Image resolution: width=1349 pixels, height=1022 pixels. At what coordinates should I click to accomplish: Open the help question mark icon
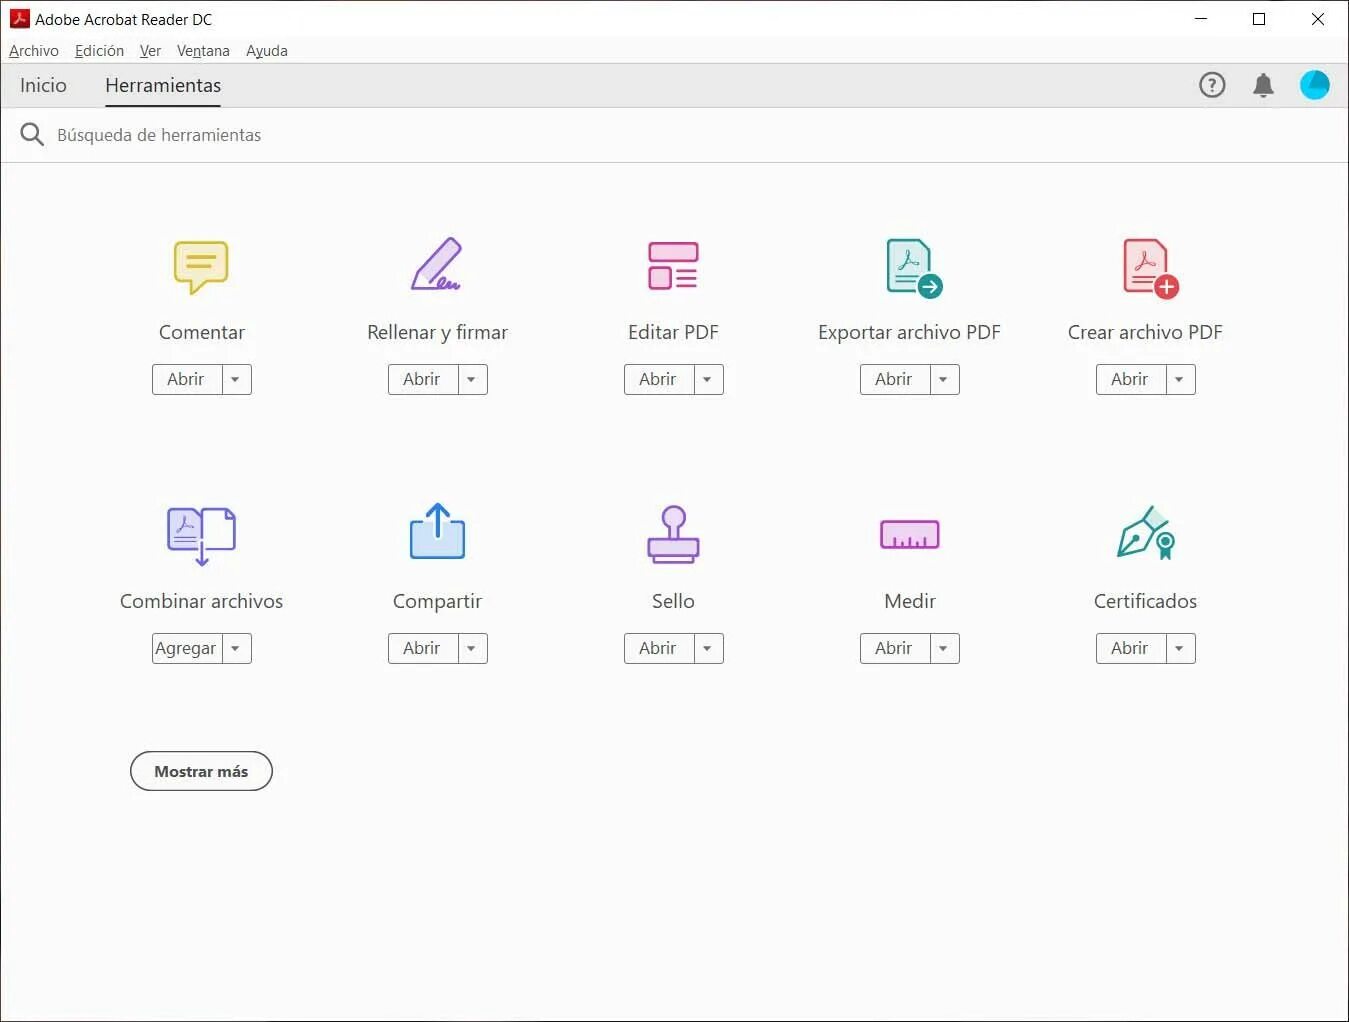pos(1212,85)
